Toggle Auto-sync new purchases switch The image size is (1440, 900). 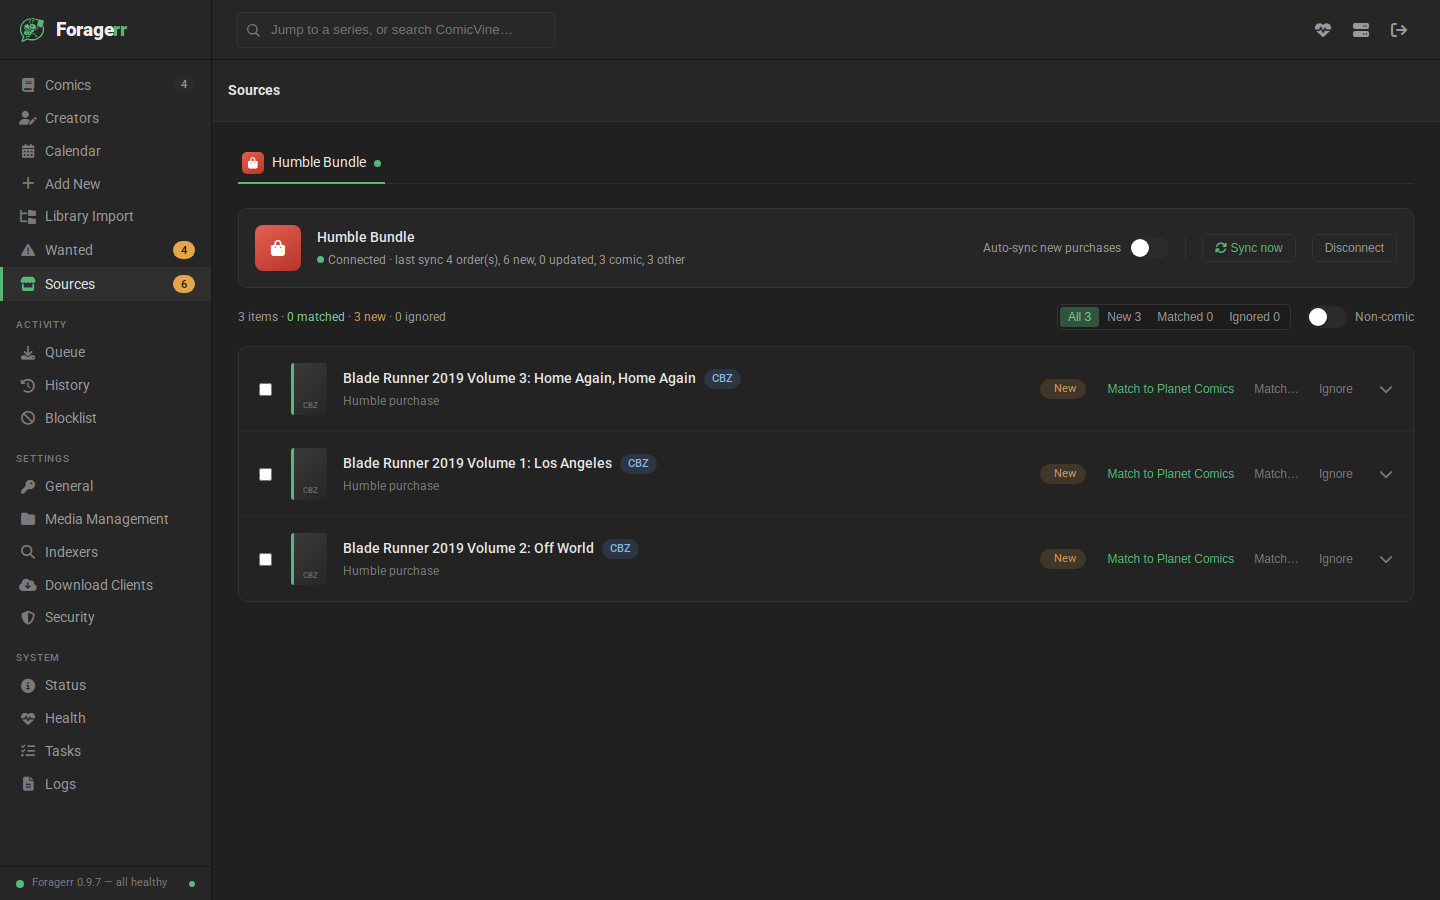coord(1148,248)
